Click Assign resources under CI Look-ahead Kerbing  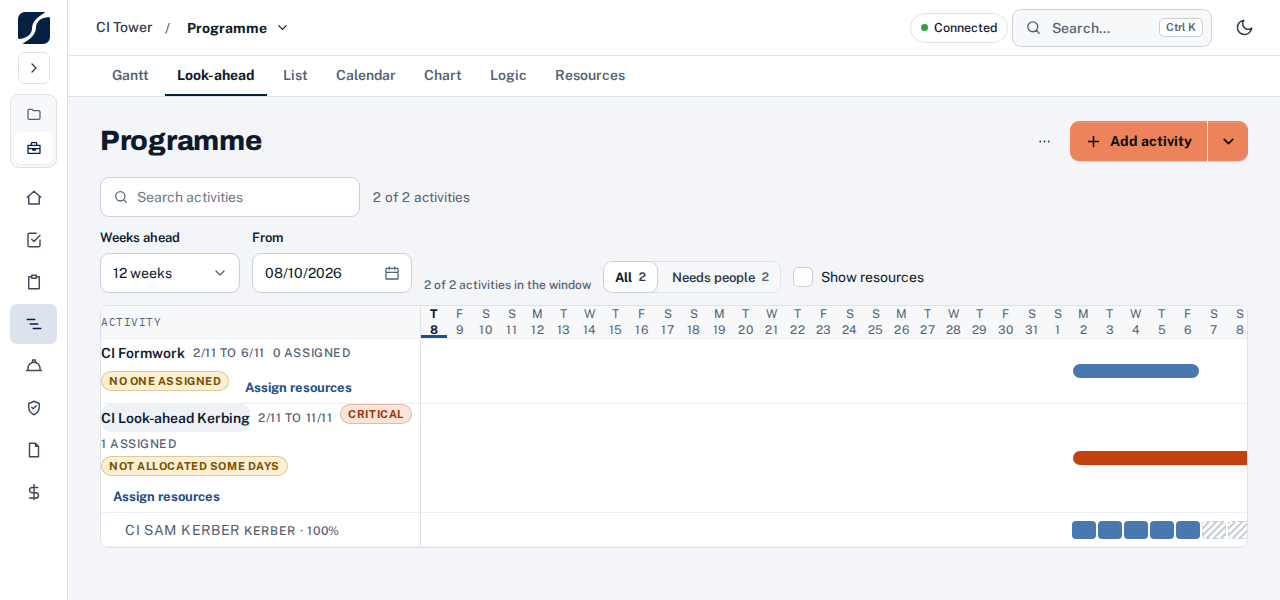click(166, 497)
